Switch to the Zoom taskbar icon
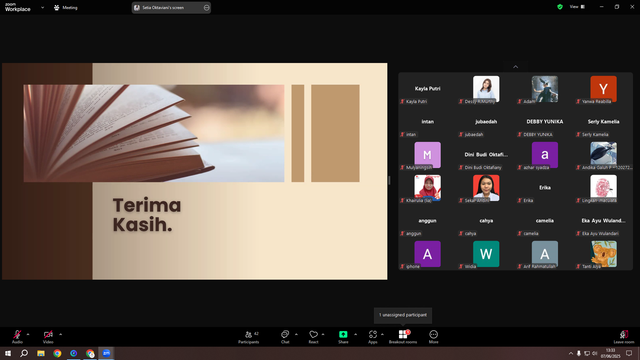 (x=107, y=353)
